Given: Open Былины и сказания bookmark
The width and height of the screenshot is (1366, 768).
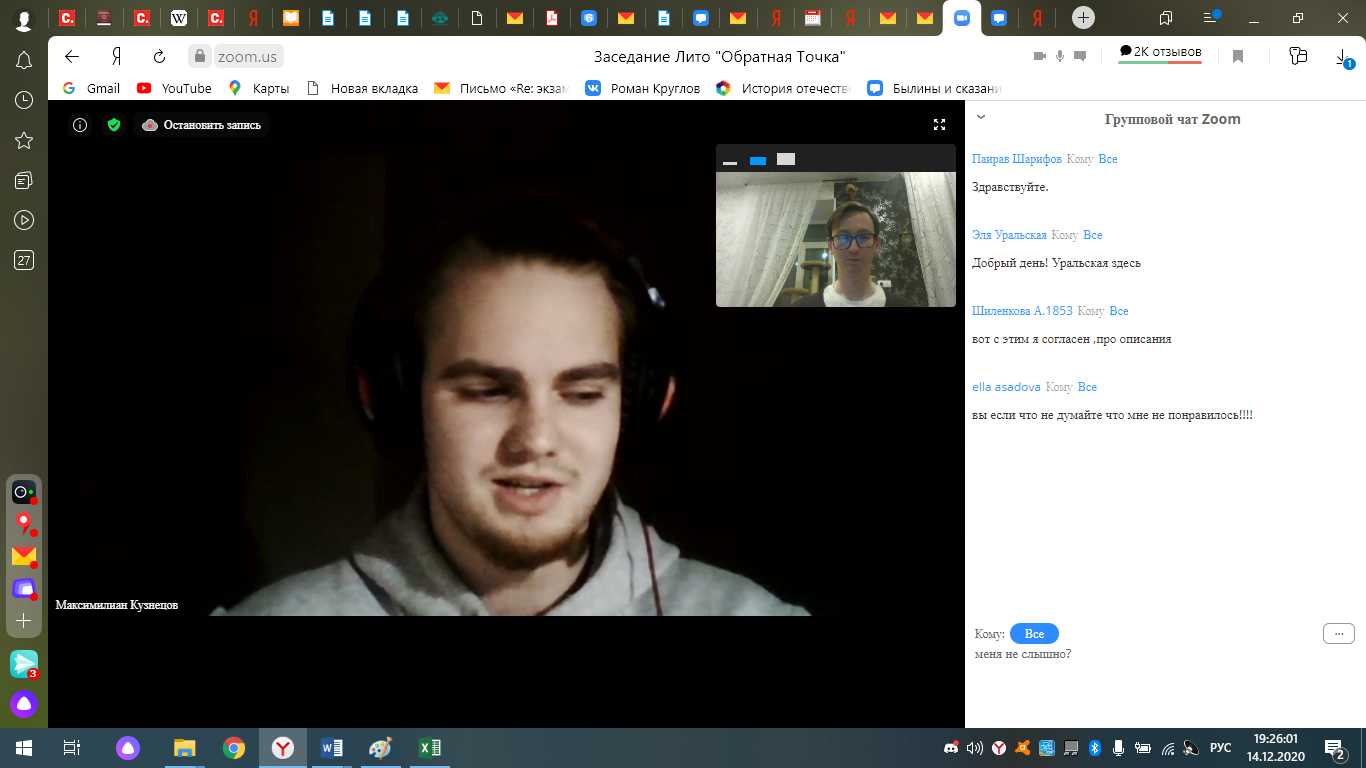Looking at the screenshot, I should (934, 88).
